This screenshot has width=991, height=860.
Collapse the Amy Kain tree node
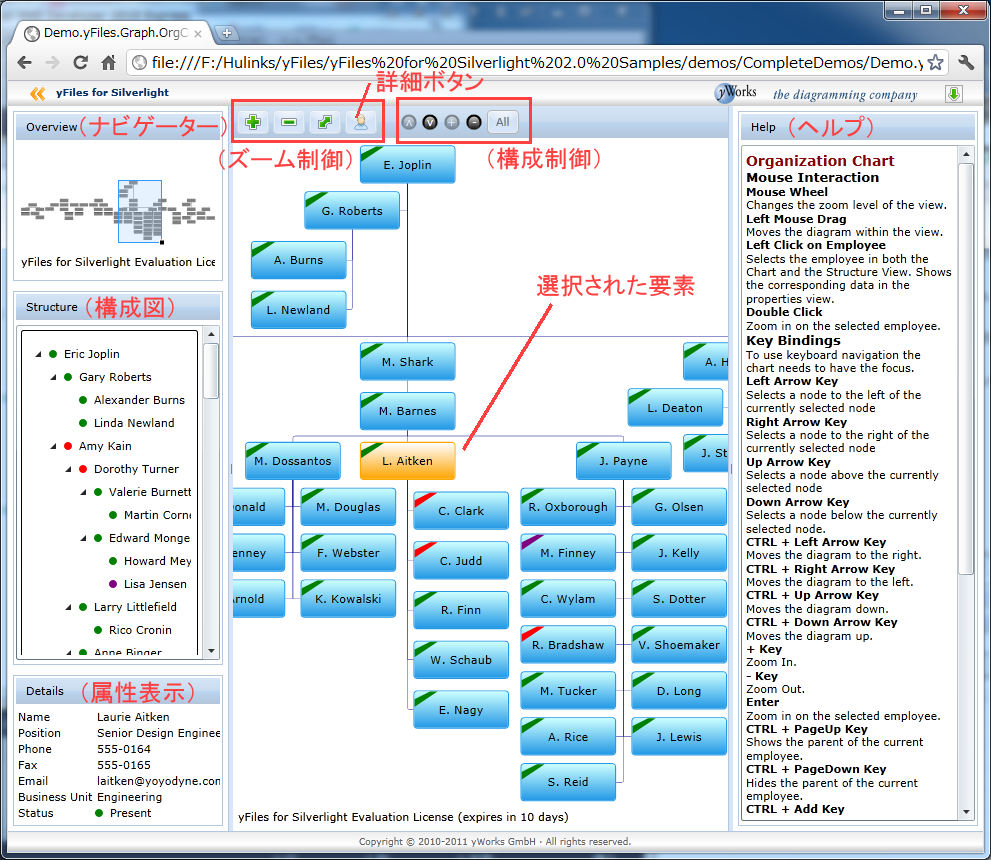(x=53, y=446)
